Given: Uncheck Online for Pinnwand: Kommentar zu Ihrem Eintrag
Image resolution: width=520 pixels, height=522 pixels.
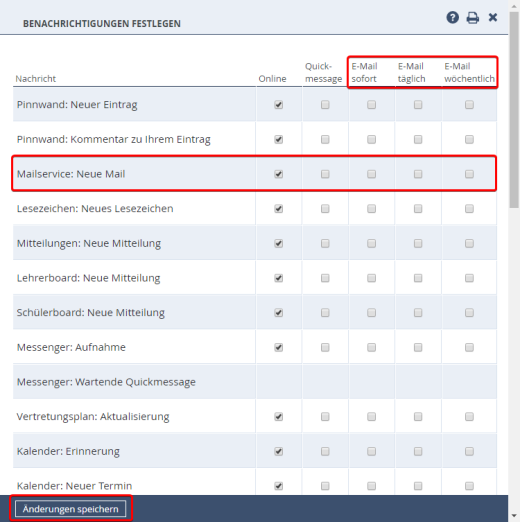Looking at the screenshot, I should pyautogui.click(x=279, y=139).
